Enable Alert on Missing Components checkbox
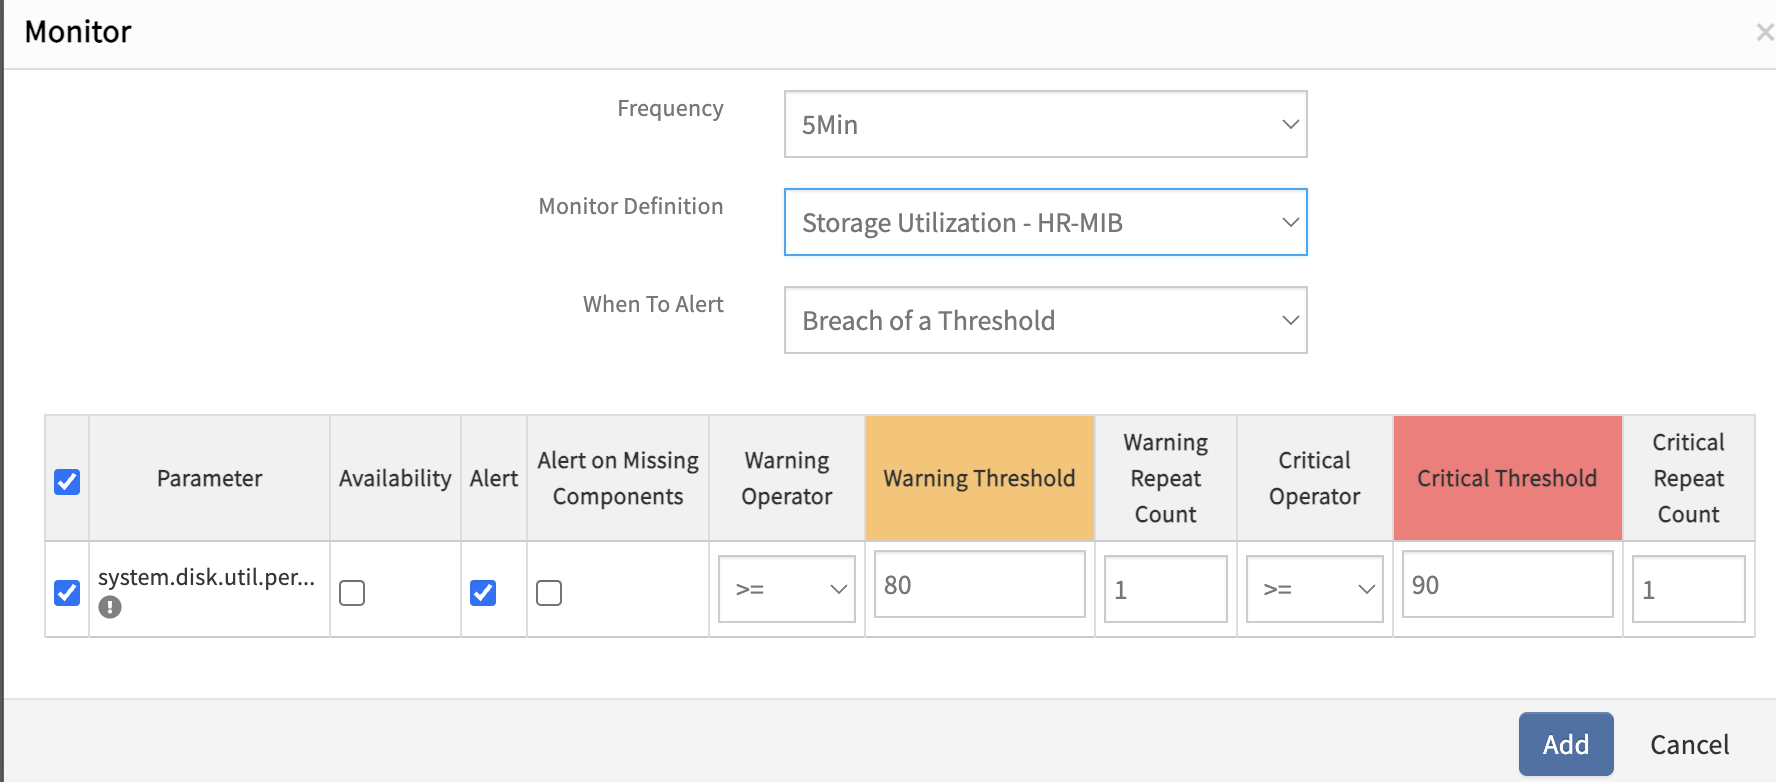The width and height of the screenshot is (1776, 782). tap(549, 593)
